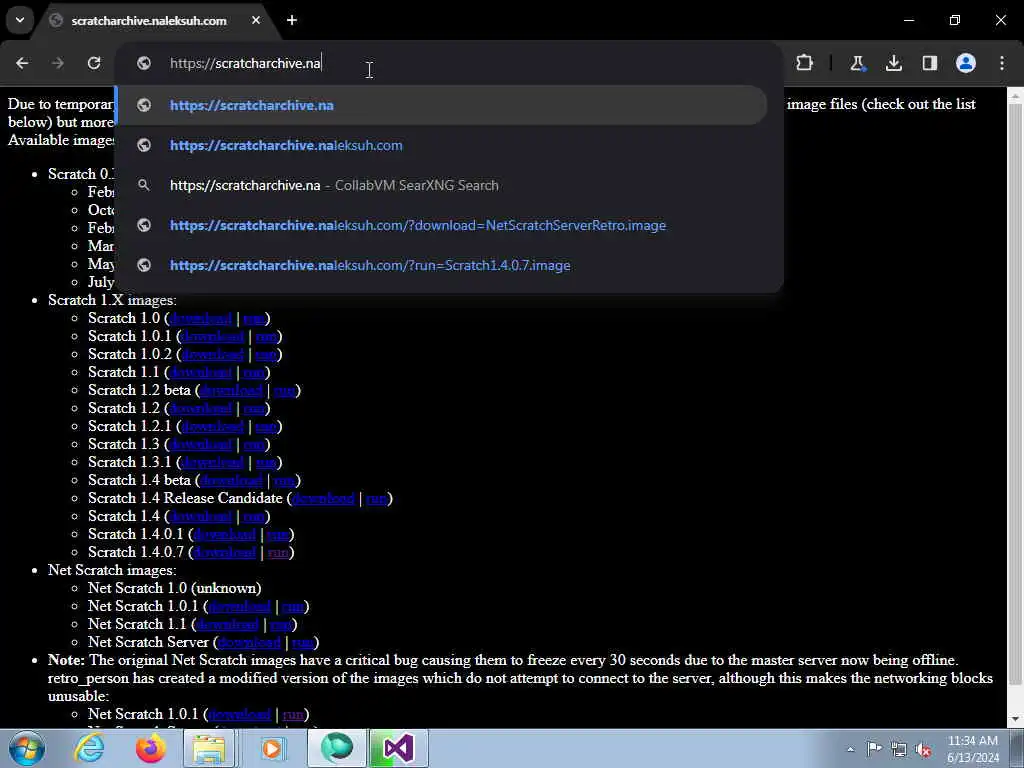1024x768 pixels.
Task: Open the profile avatar menu
Action: tap(966, 63)
